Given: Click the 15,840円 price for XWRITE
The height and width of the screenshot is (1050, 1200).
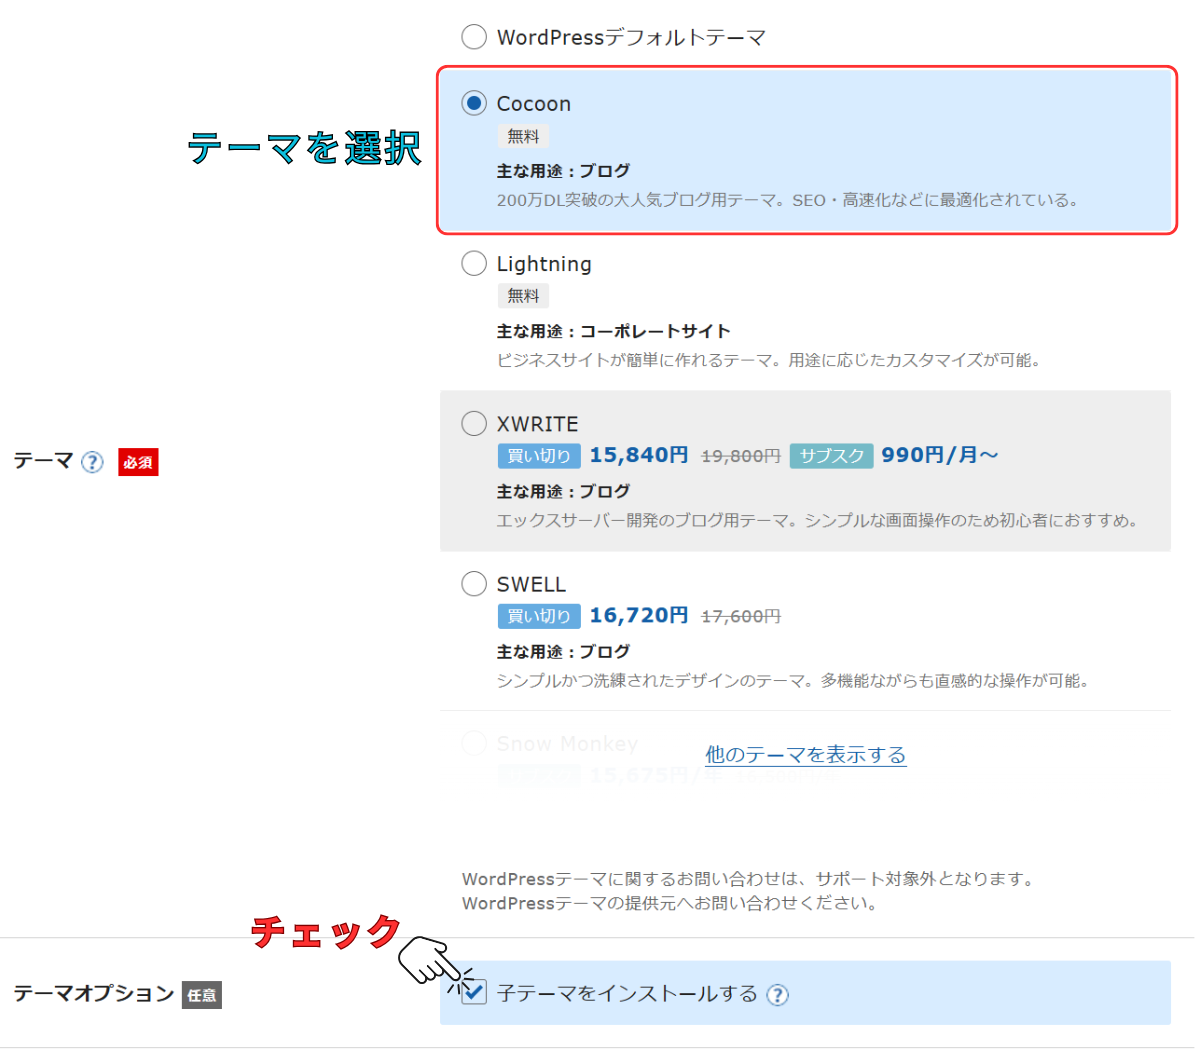Looking at the screenshot, I should pos(639,455).
